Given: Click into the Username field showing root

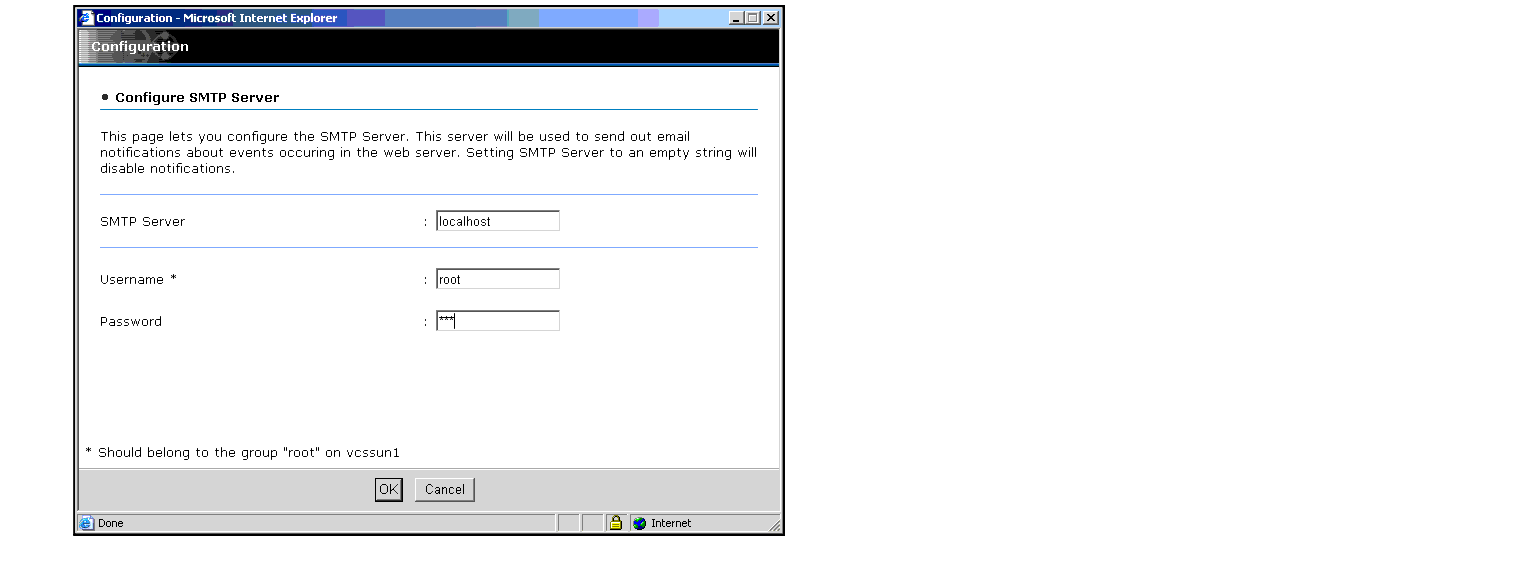Looking at the screenshot, I should coord(497,280).
